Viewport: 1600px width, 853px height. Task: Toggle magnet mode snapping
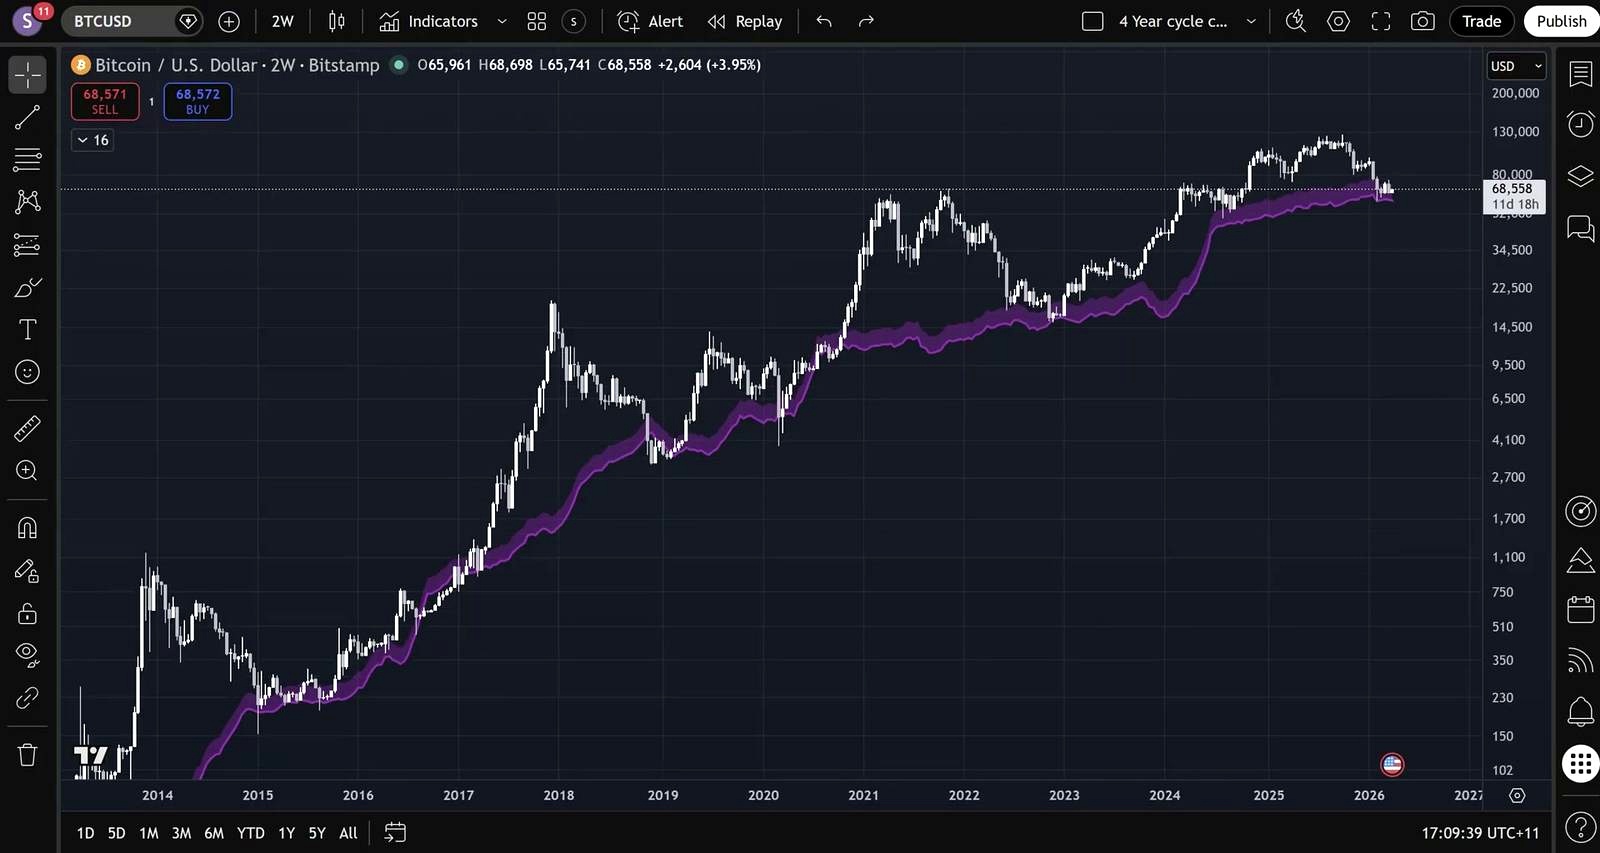pyautogui.click(x=27, y=528)
